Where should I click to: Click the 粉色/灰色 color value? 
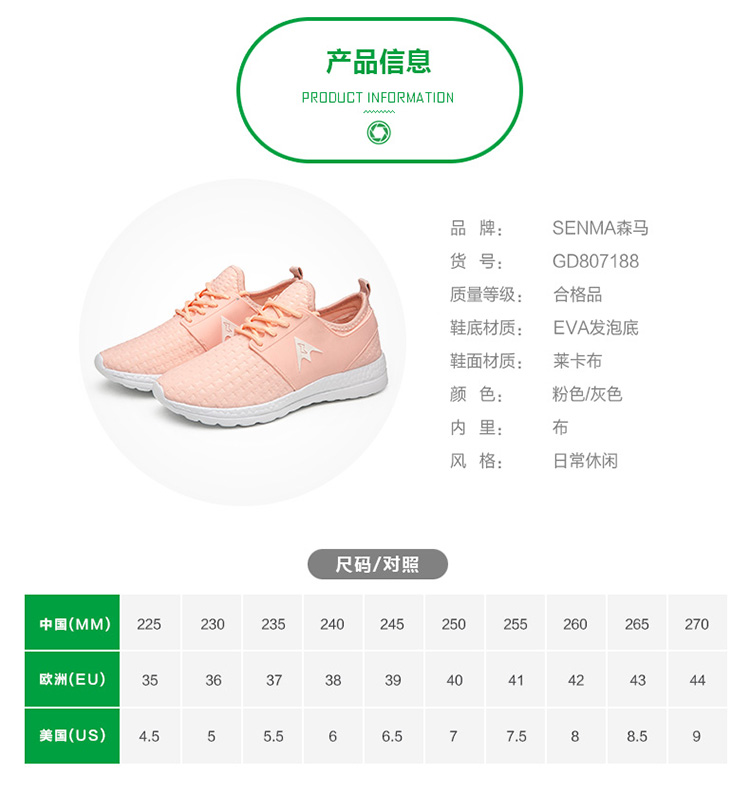click(587, 394)
